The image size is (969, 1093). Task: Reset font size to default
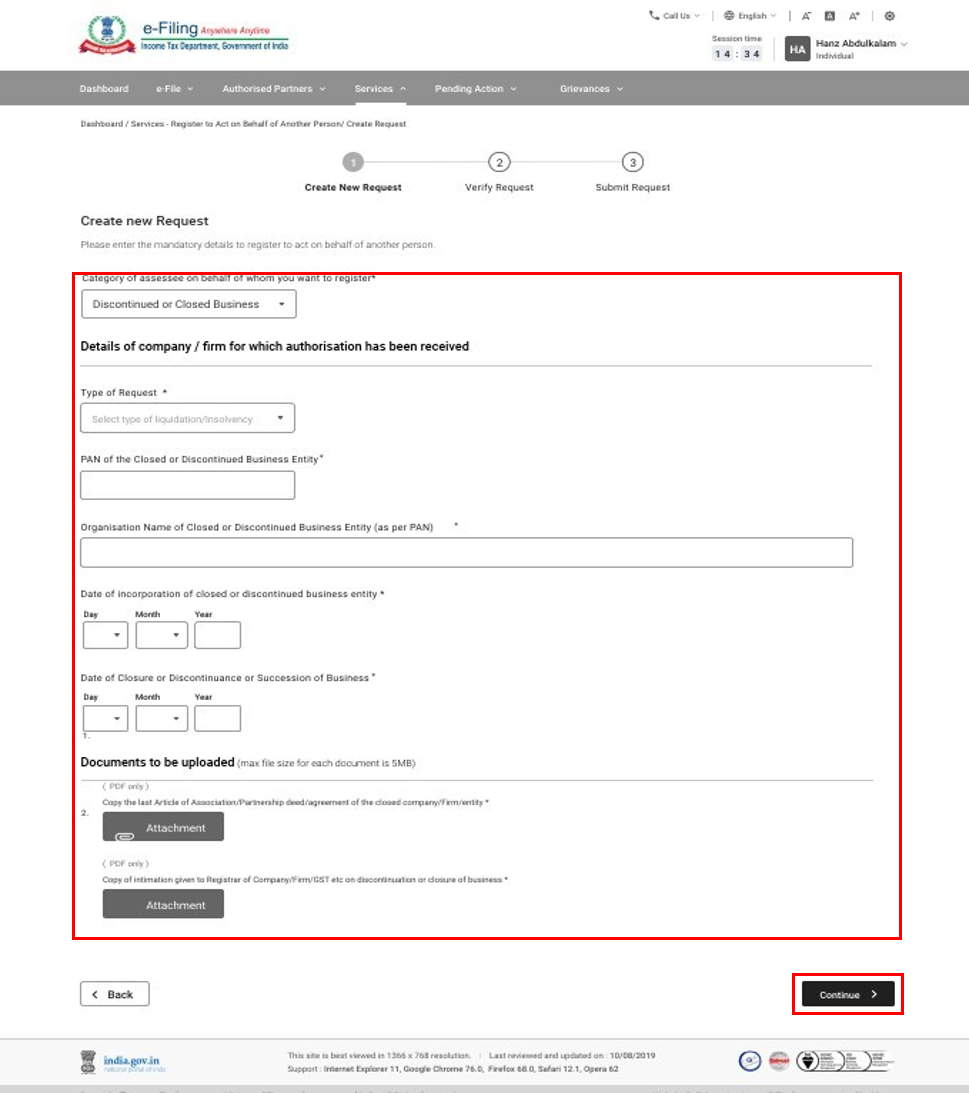tap(829, 16)
